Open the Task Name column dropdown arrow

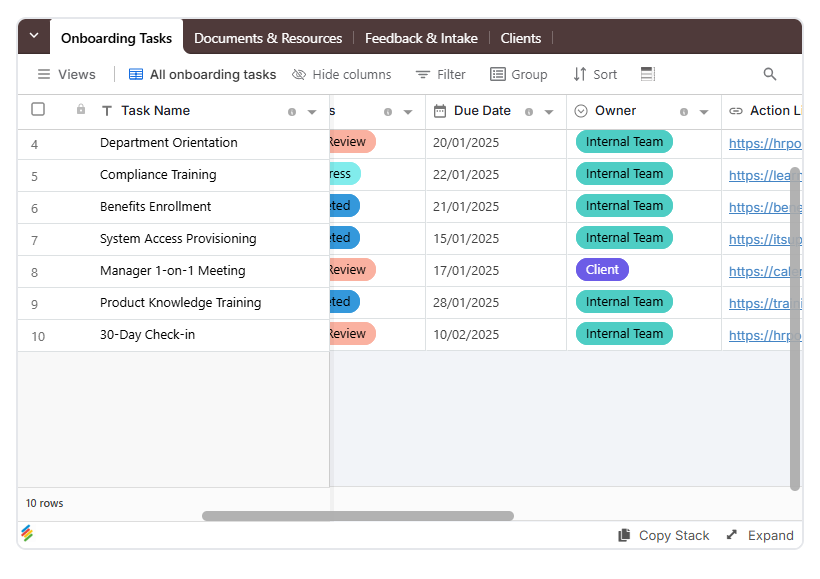coord(312,112)
